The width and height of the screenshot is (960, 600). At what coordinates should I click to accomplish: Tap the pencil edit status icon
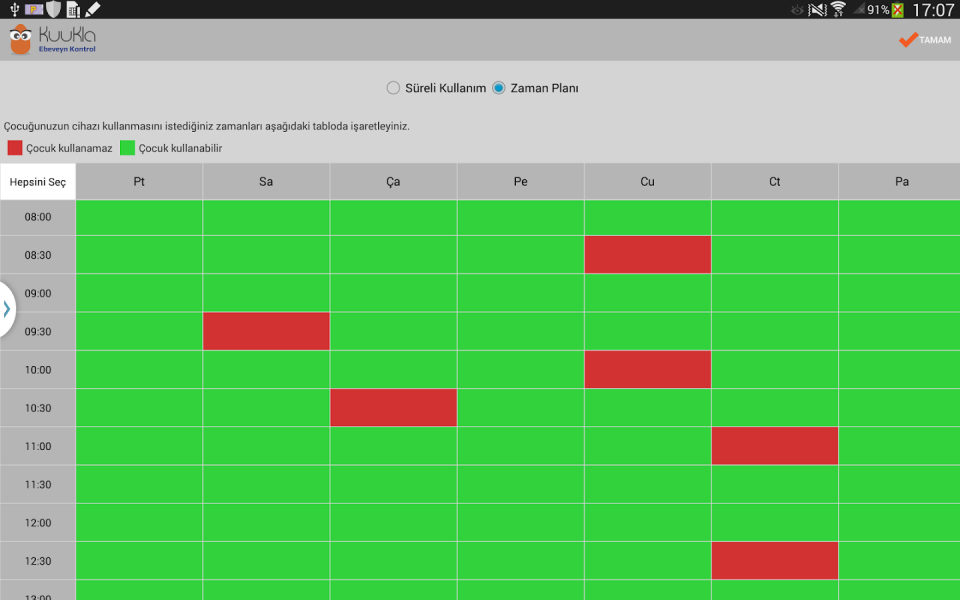click(x=92, y=9)
